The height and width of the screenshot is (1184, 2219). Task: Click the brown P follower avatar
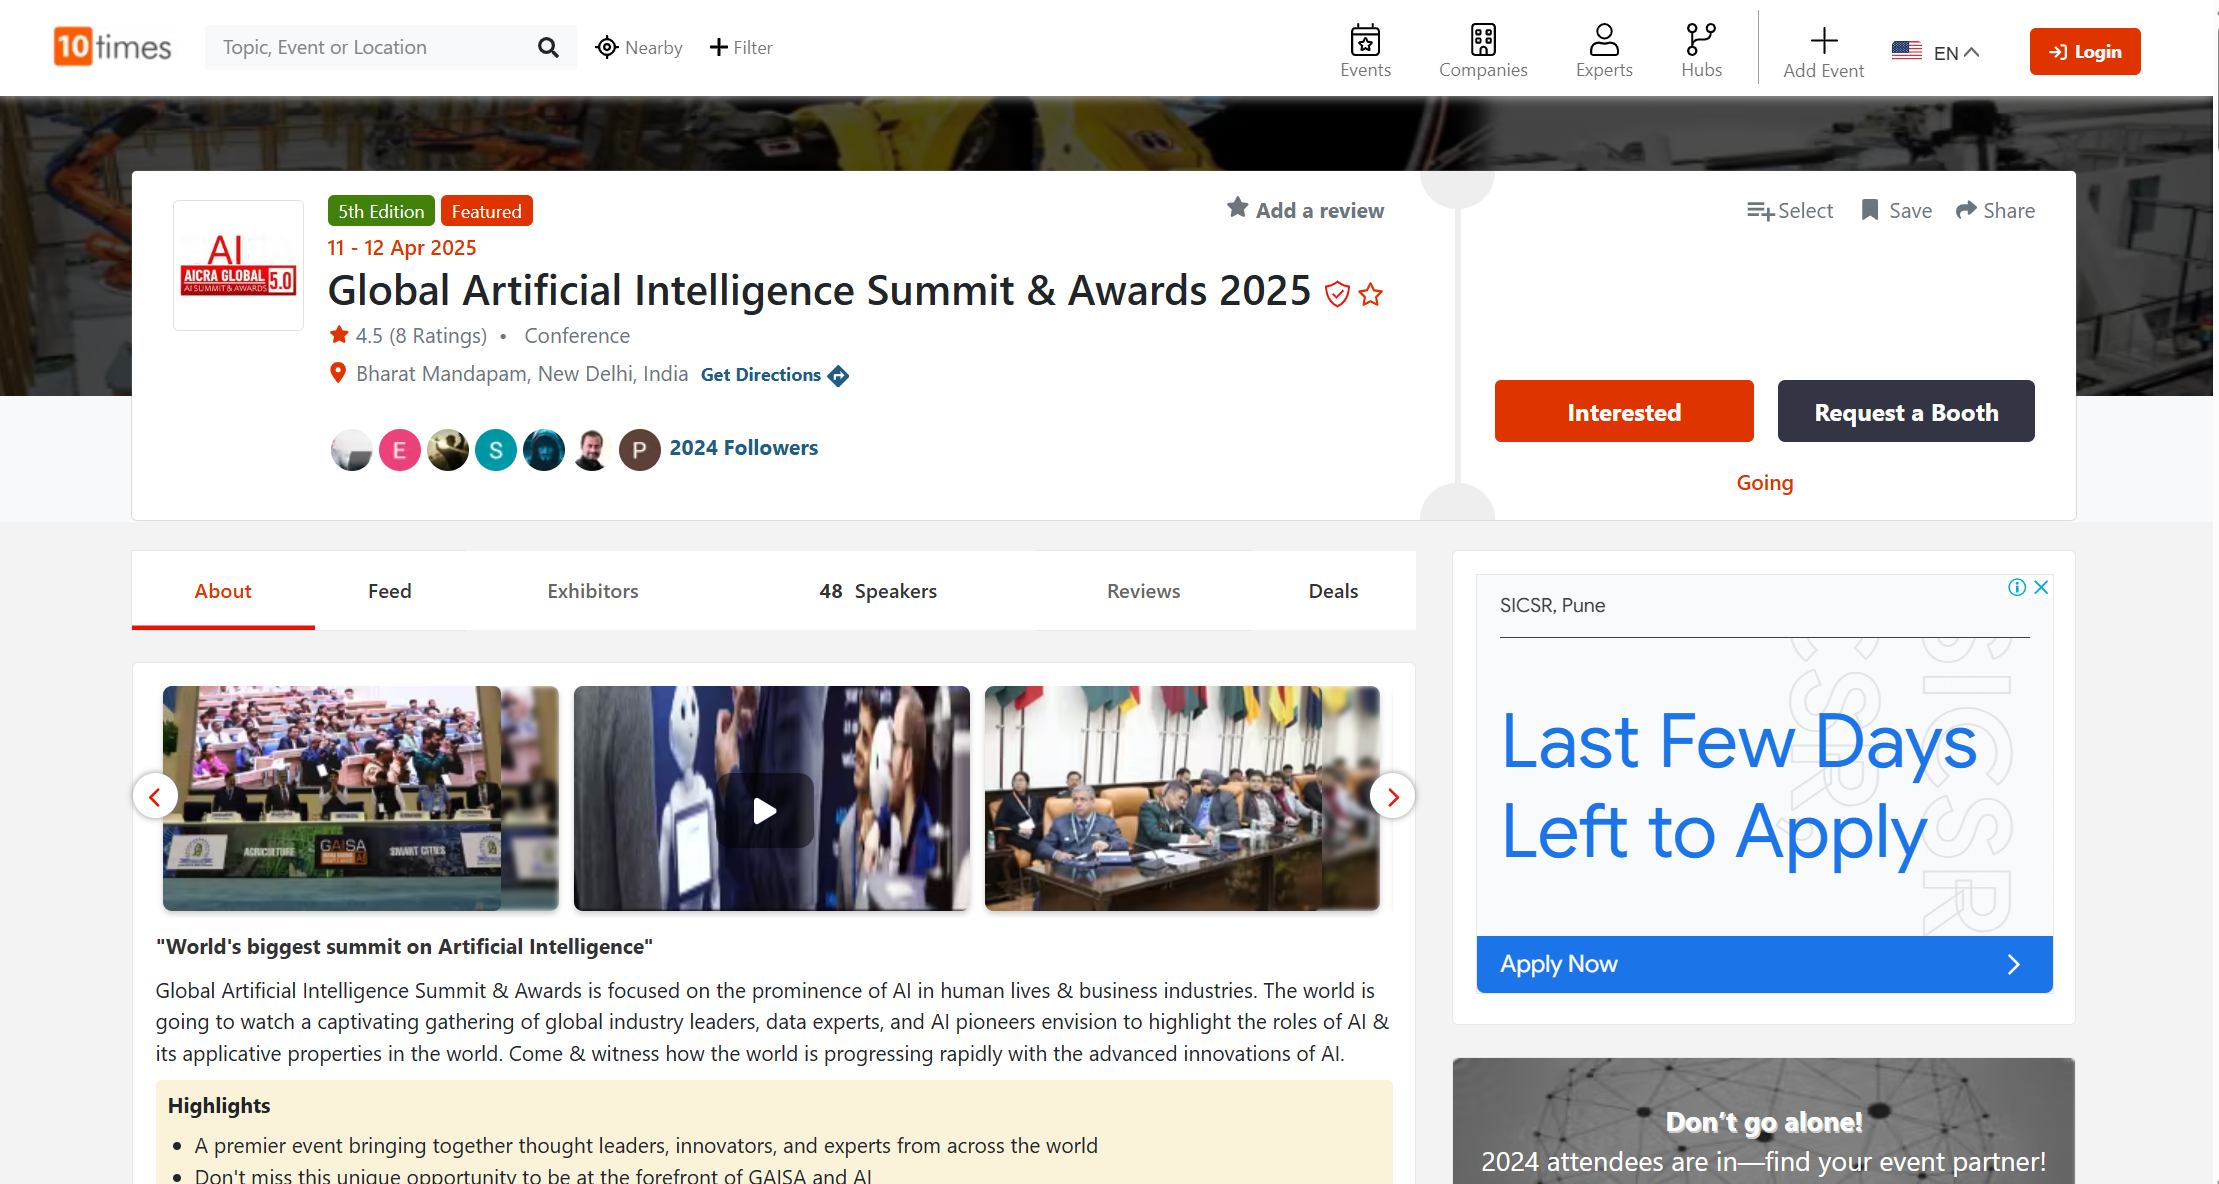[x=639, y=450]
